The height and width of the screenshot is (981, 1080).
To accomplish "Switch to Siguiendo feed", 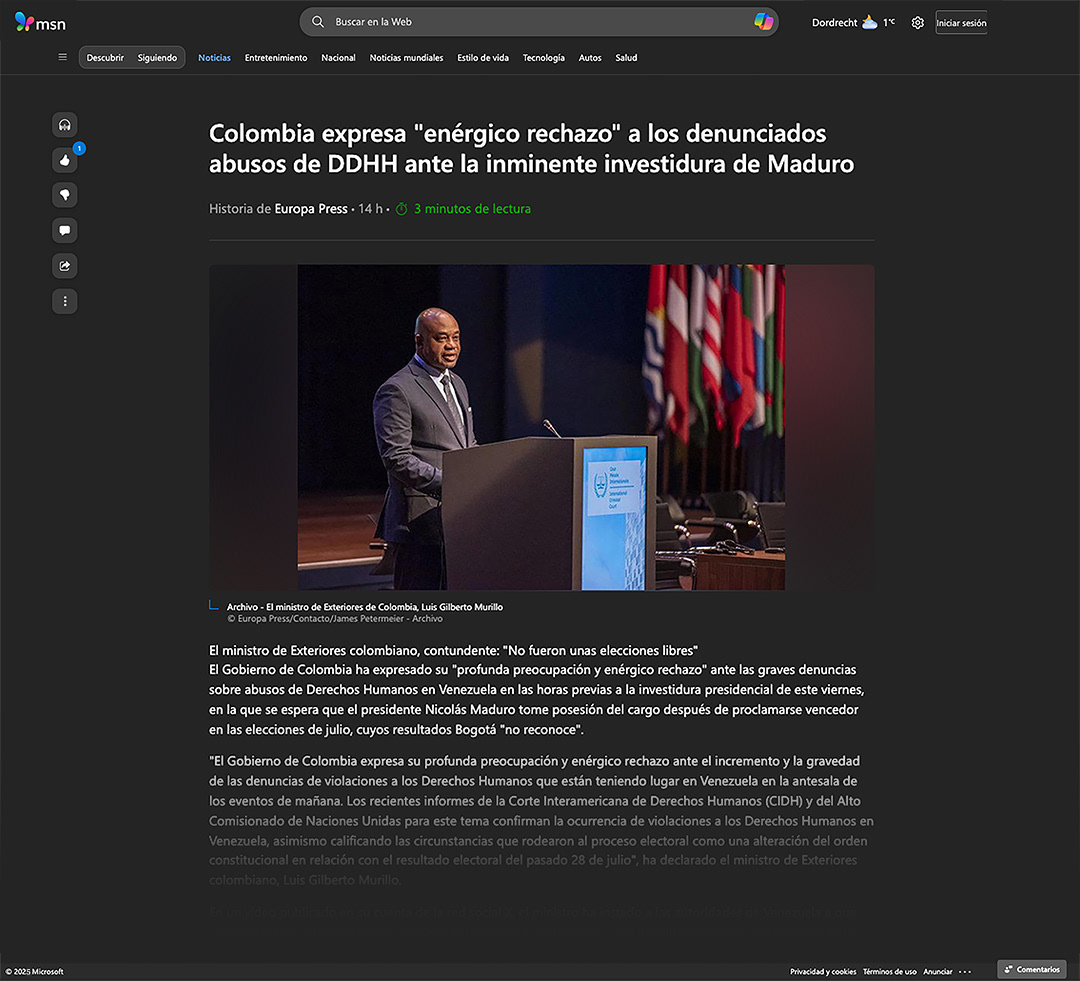I will click(157, 58).
